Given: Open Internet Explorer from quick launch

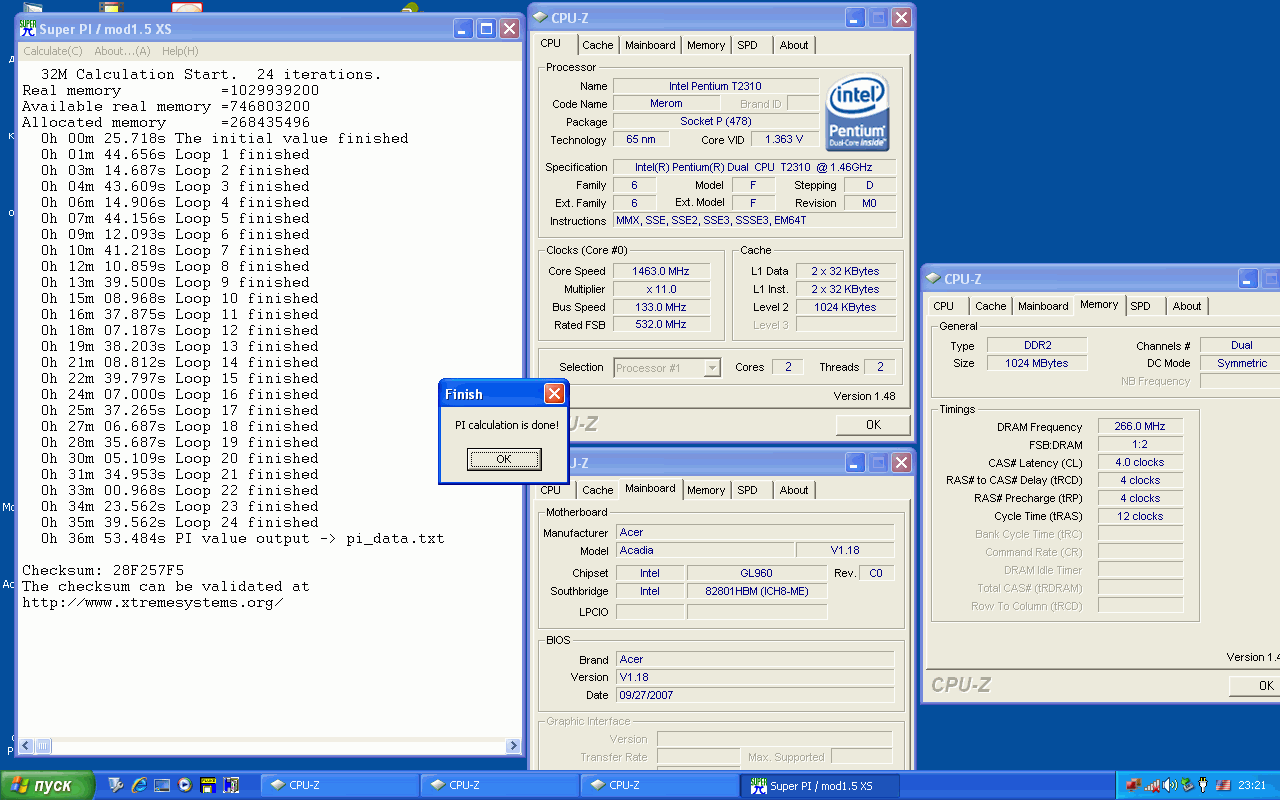Looking at the screenshot, I should click(x=139, y=785).
